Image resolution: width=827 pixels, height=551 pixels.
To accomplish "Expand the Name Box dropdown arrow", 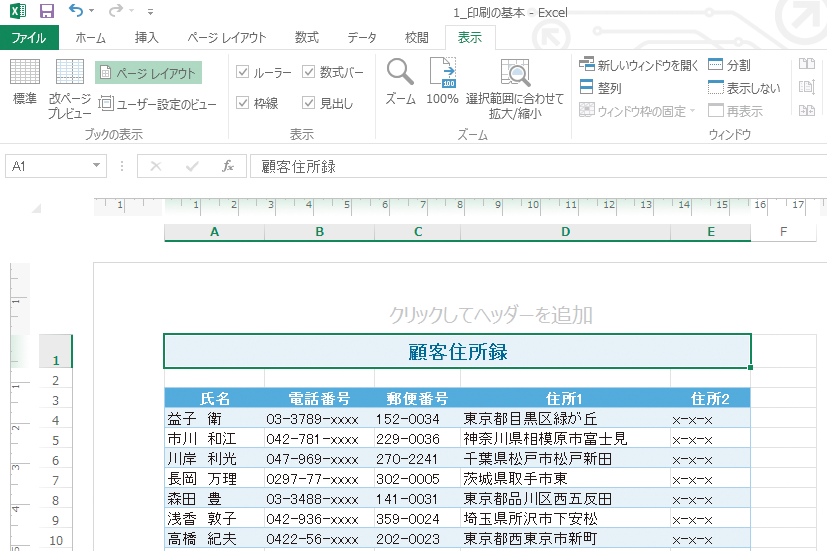I will (x=97, y=166).
